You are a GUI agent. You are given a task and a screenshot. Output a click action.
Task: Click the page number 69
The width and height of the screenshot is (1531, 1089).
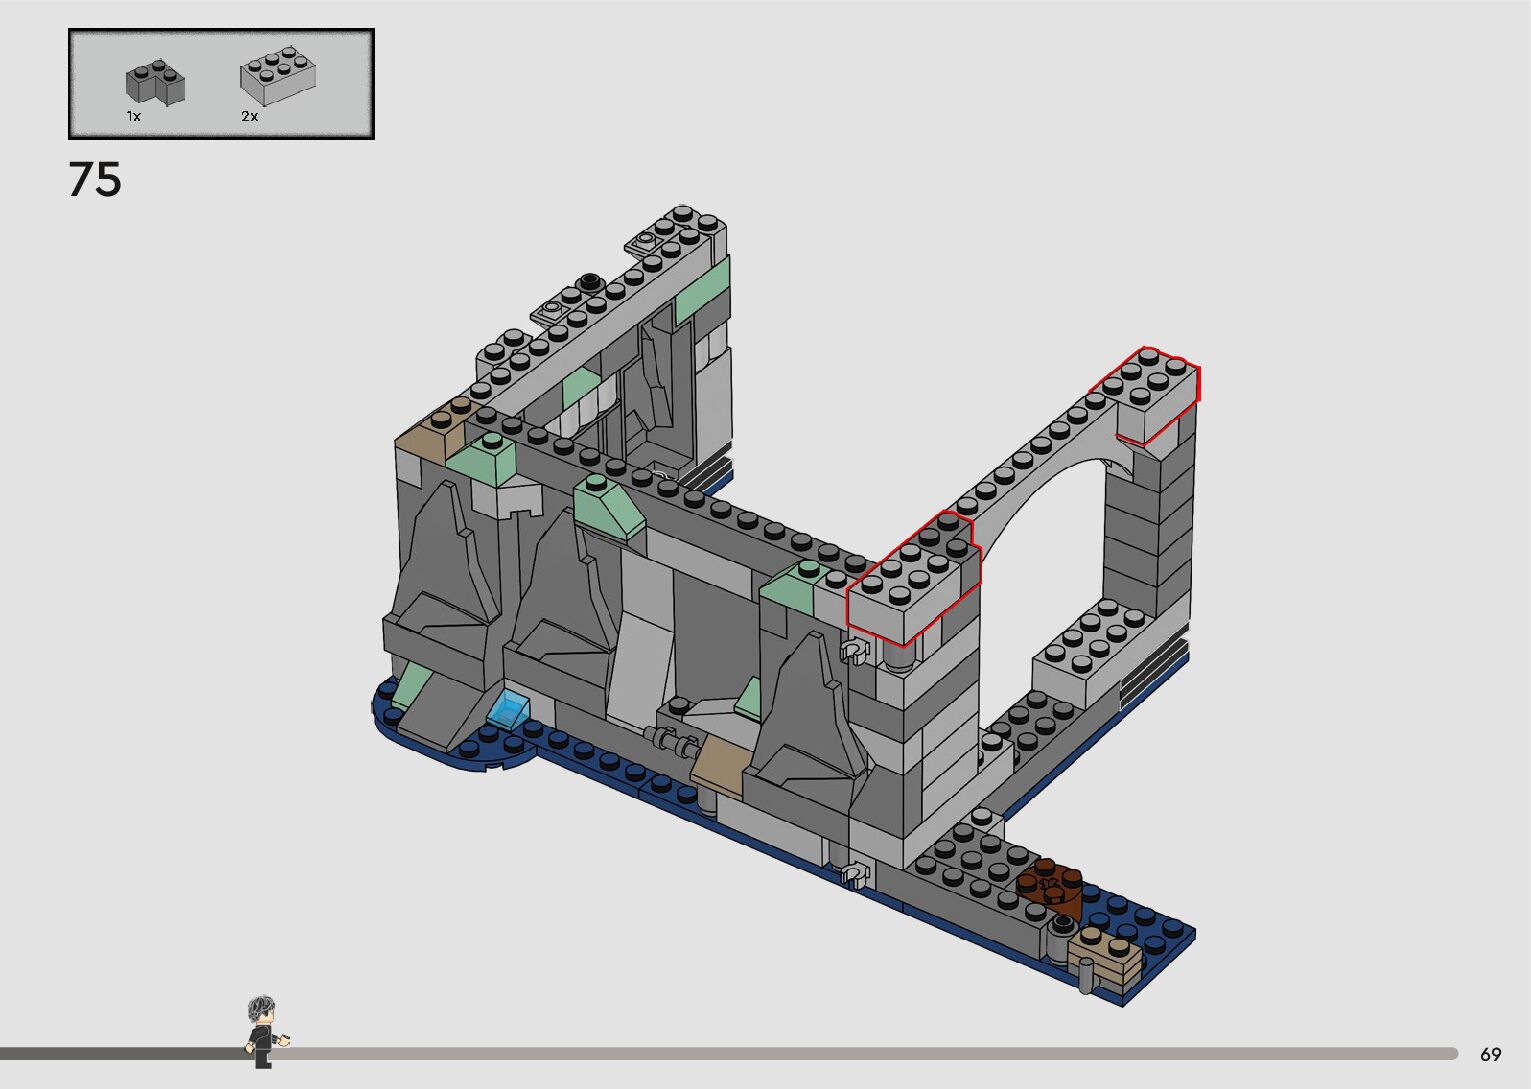tap(1490, 1054)
